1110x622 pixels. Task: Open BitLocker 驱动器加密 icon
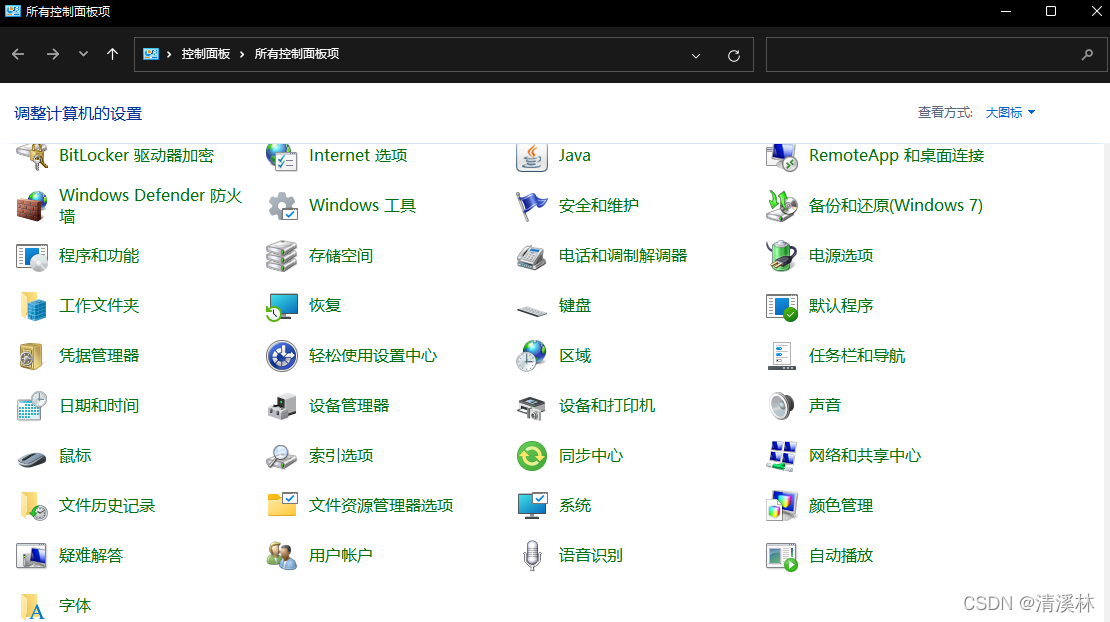(32, 156)
